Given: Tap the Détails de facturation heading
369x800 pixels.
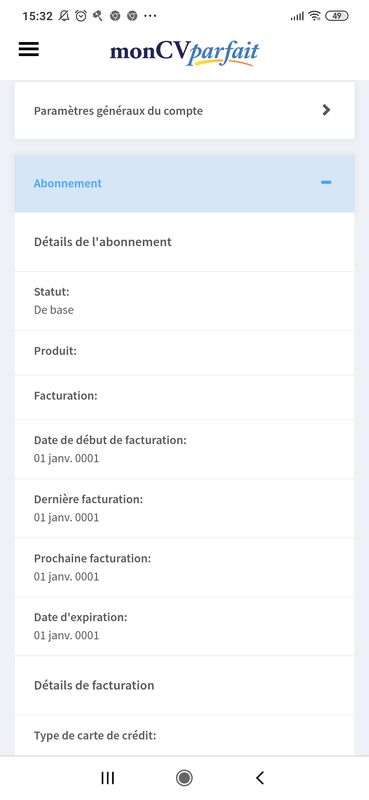Looking at the screenshot, I should [94, 685].
